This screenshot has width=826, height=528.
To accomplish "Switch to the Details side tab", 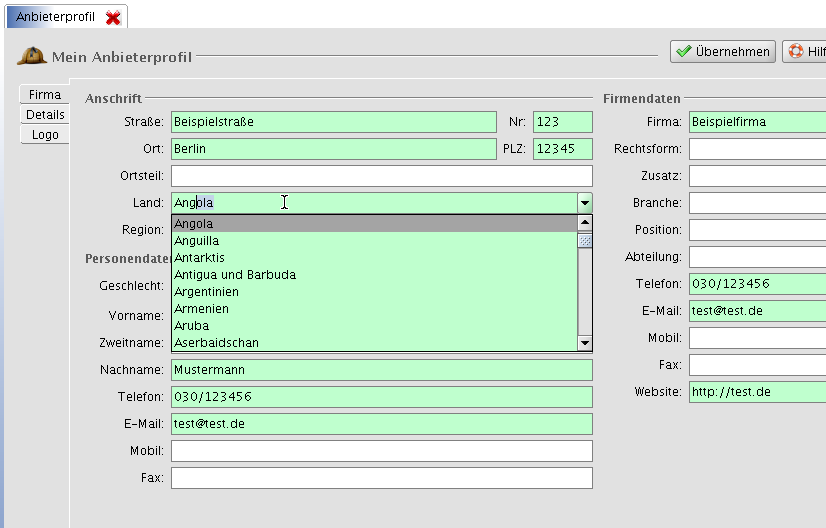I will click(x=45, y=115).
